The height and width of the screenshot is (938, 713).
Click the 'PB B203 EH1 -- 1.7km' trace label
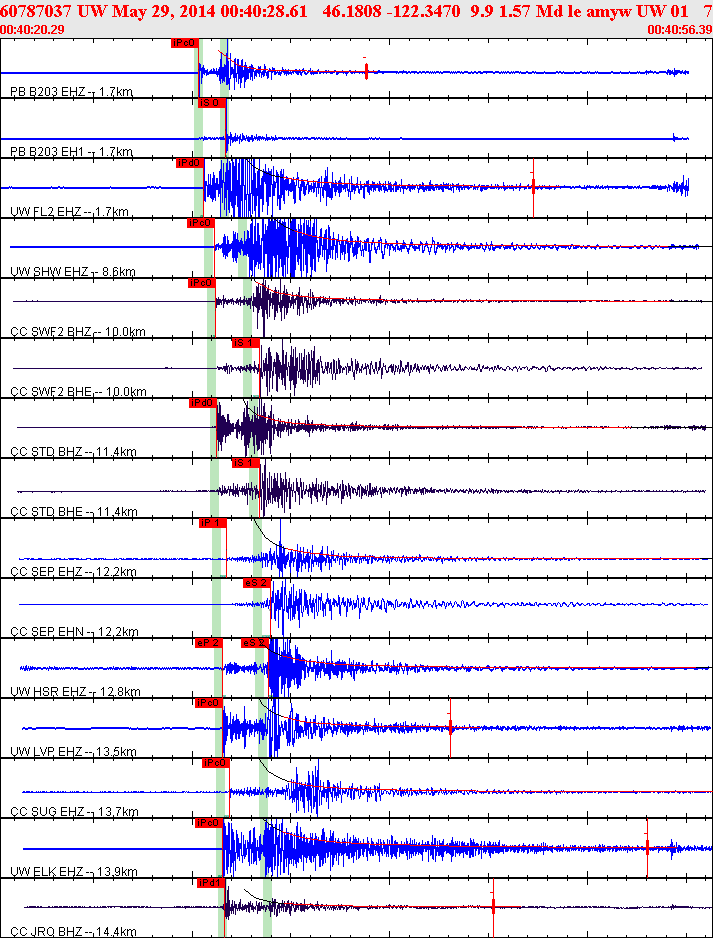(72, 152)
